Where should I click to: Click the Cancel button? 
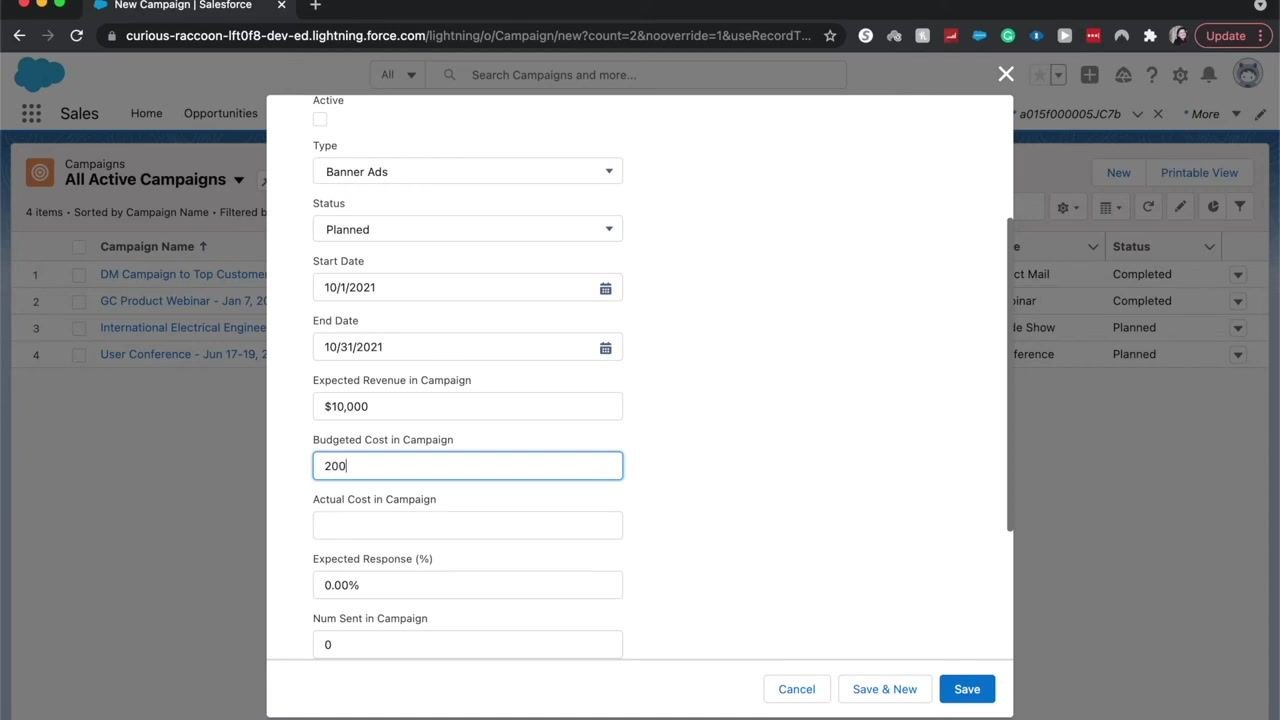click(x=797, y=689)
